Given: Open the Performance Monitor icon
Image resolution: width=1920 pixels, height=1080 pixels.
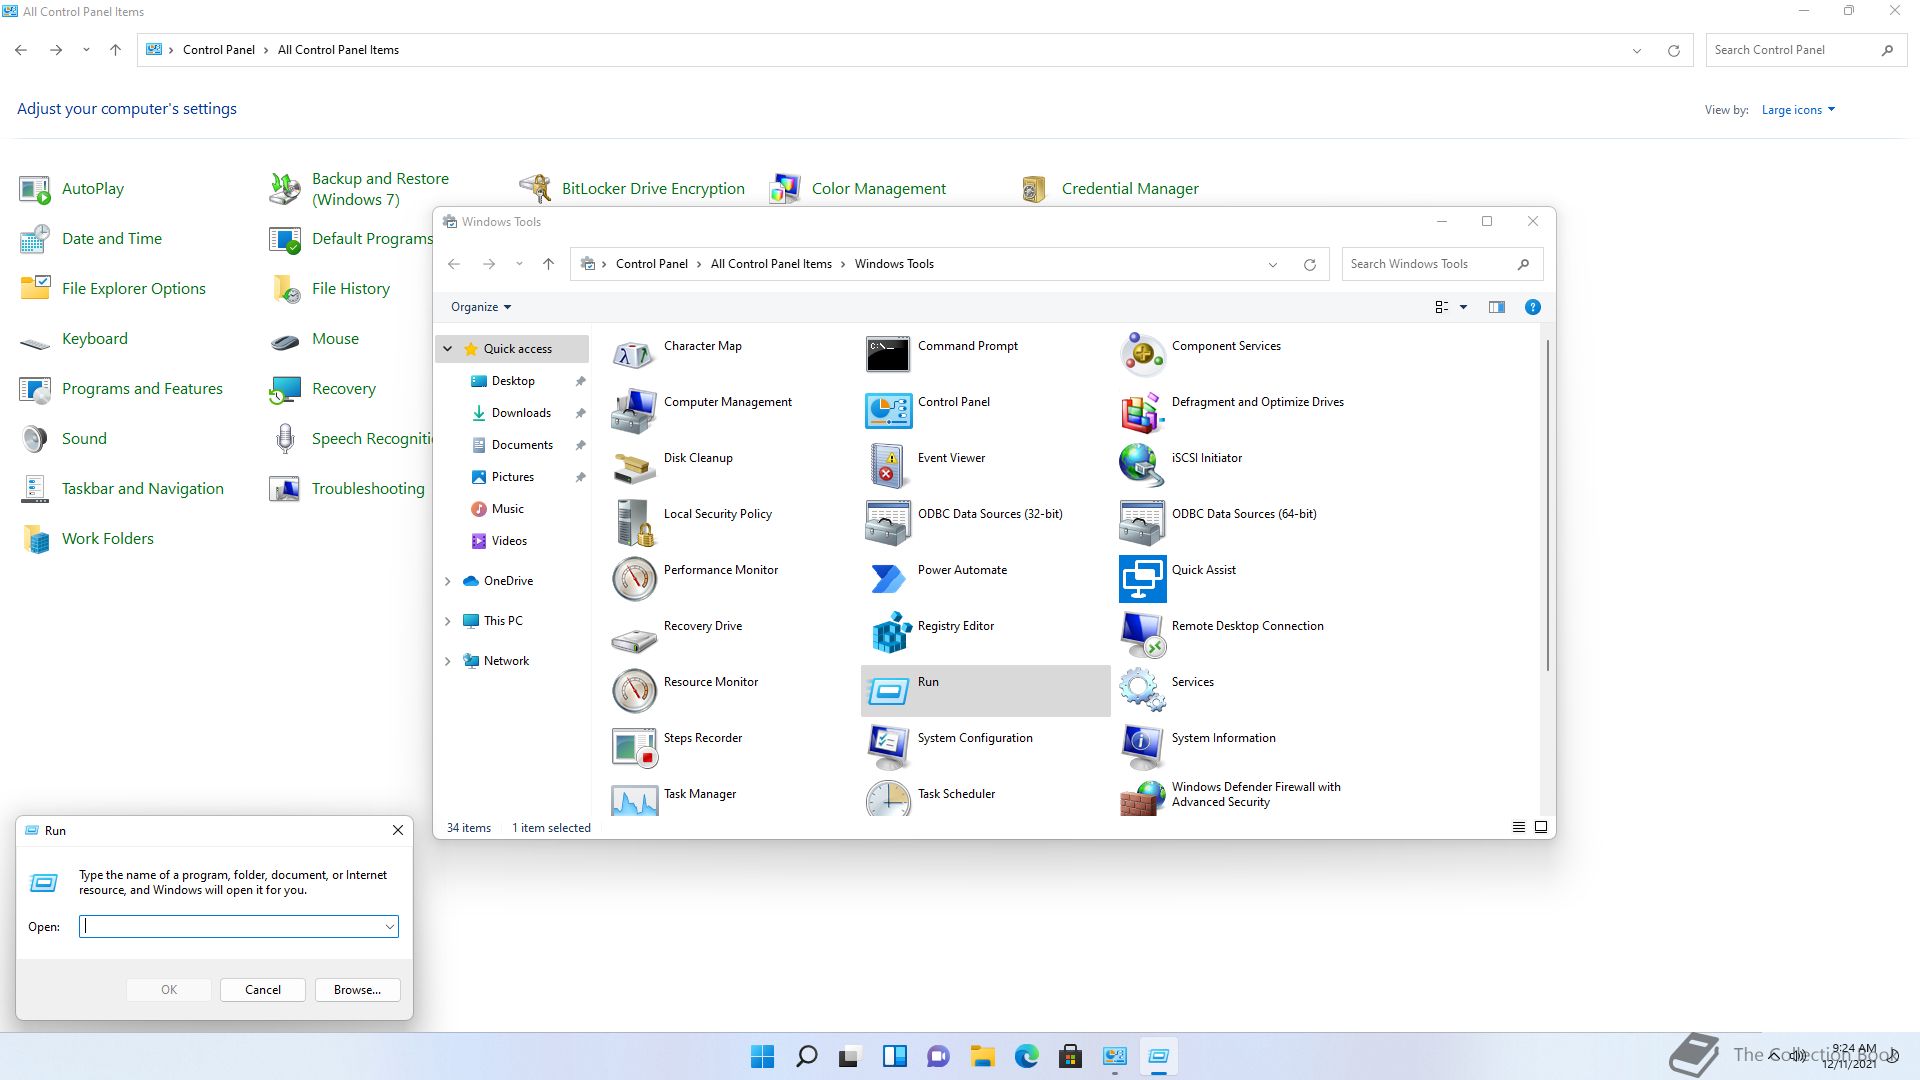Looking at the screenshot, I should click(x=634, y=578).
